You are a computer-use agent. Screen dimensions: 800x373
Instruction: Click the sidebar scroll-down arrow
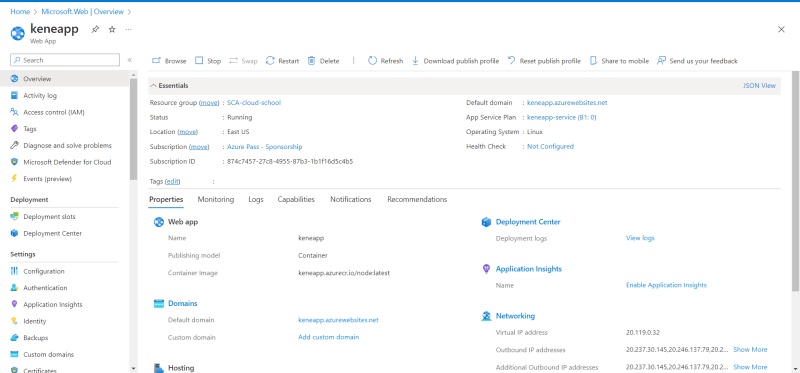[x=134, y=368]
